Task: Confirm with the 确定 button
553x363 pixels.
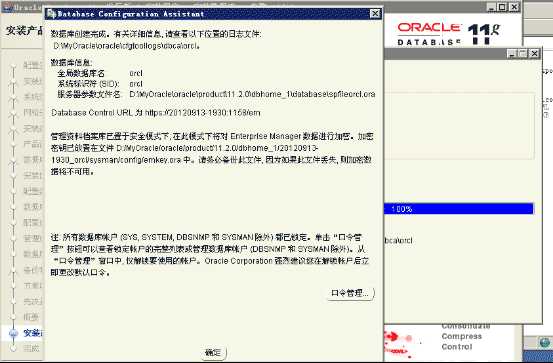Action: pos(213,352)
